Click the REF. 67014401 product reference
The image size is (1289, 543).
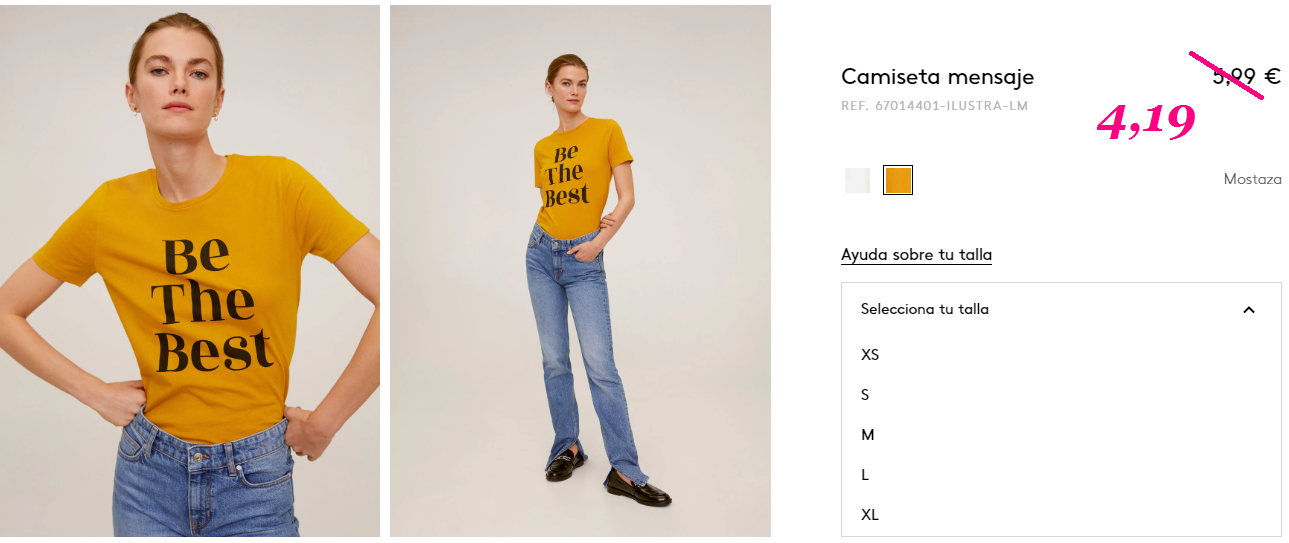coord(934,106)
